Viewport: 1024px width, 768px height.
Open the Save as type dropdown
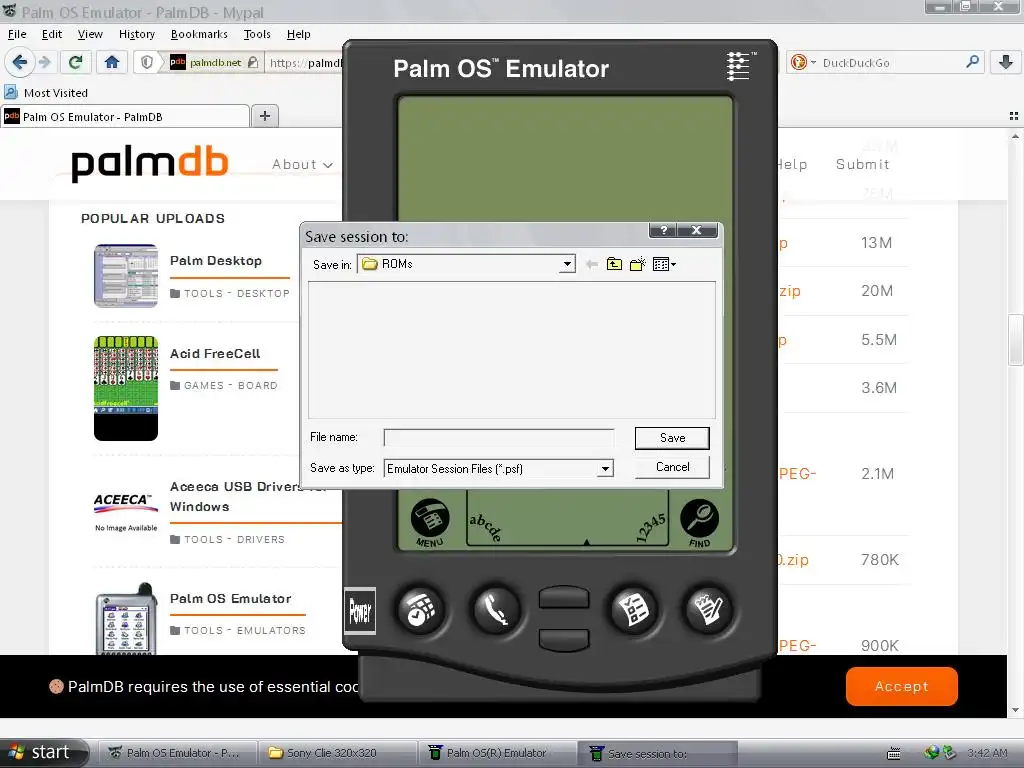[605, 468]
